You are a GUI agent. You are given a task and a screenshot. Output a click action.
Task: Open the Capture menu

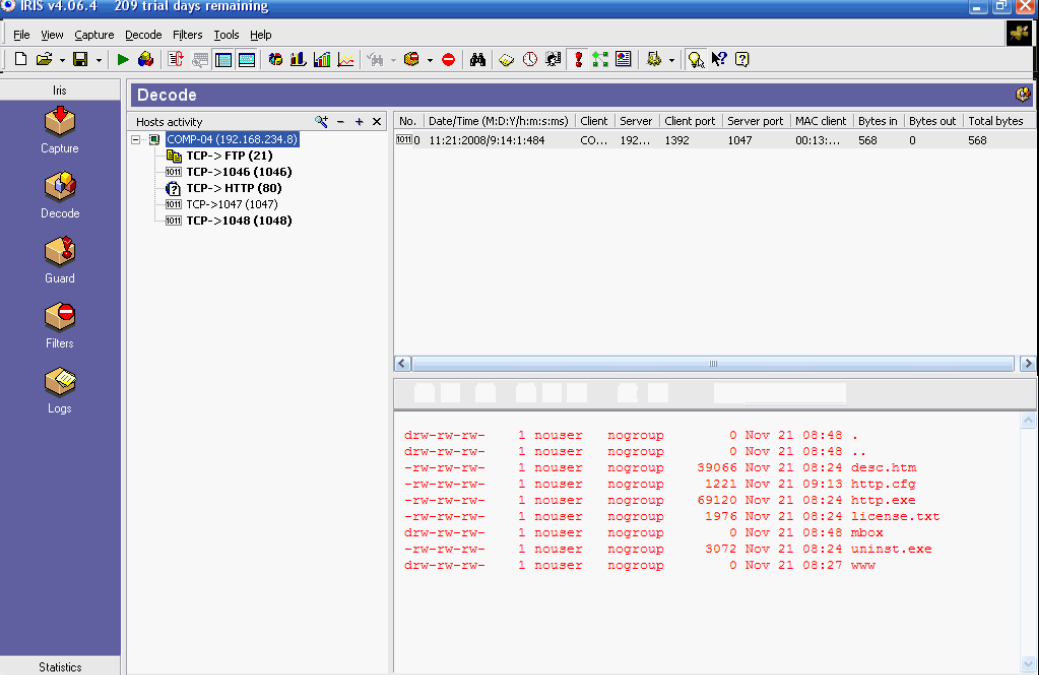click(94, 34)
